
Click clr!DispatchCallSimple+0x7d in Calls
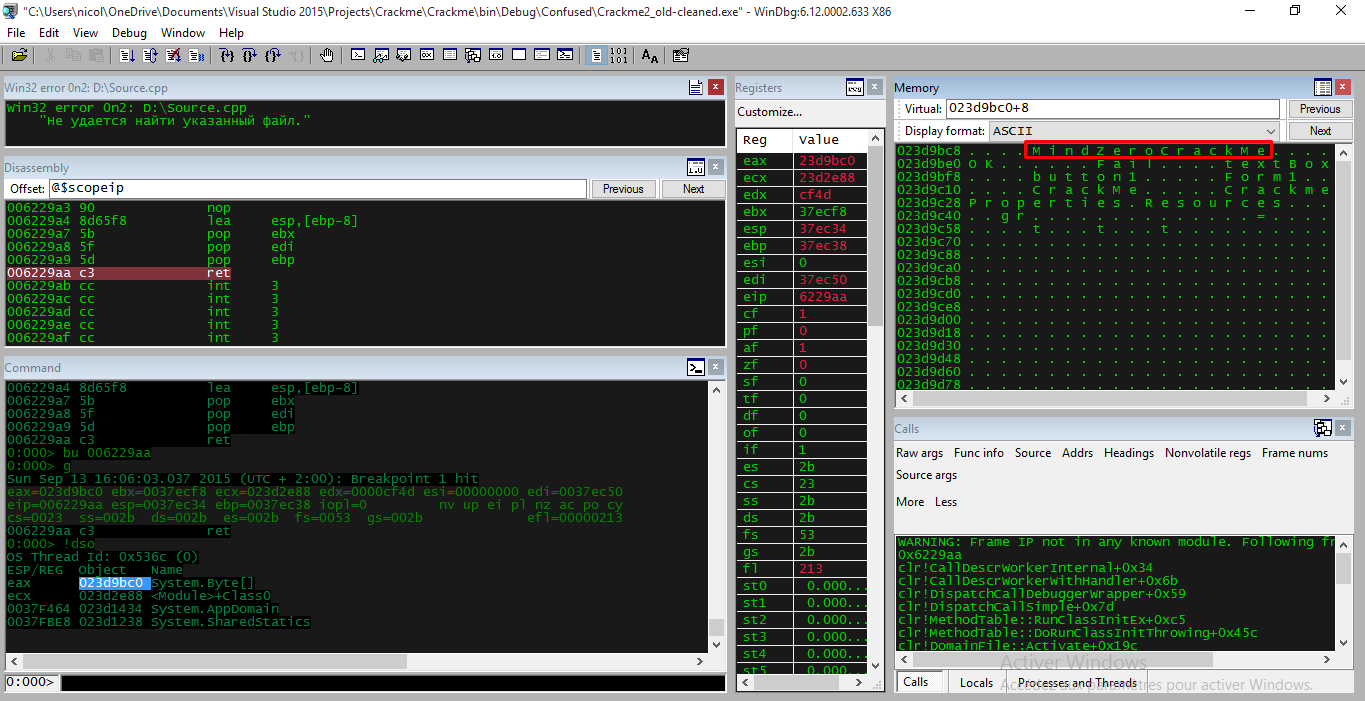[1005, 607]
